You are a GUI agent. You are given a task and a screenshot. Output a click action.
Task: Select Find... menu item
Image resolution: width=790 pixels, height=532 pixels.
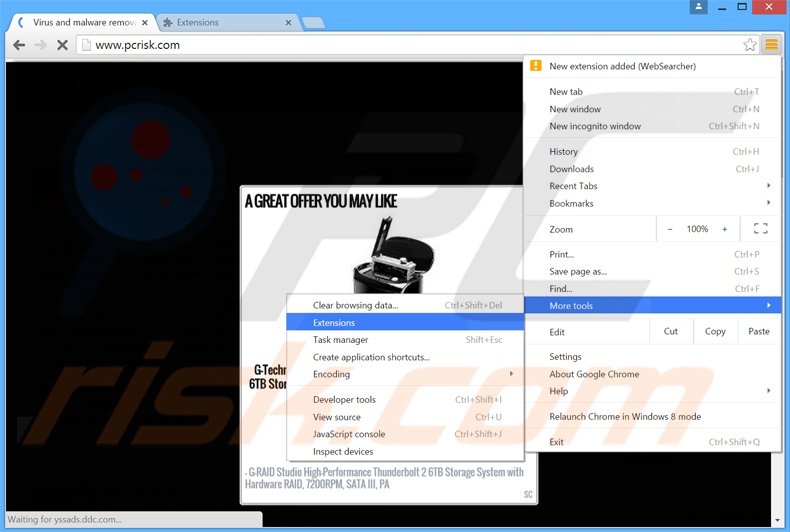click(653, 289)
